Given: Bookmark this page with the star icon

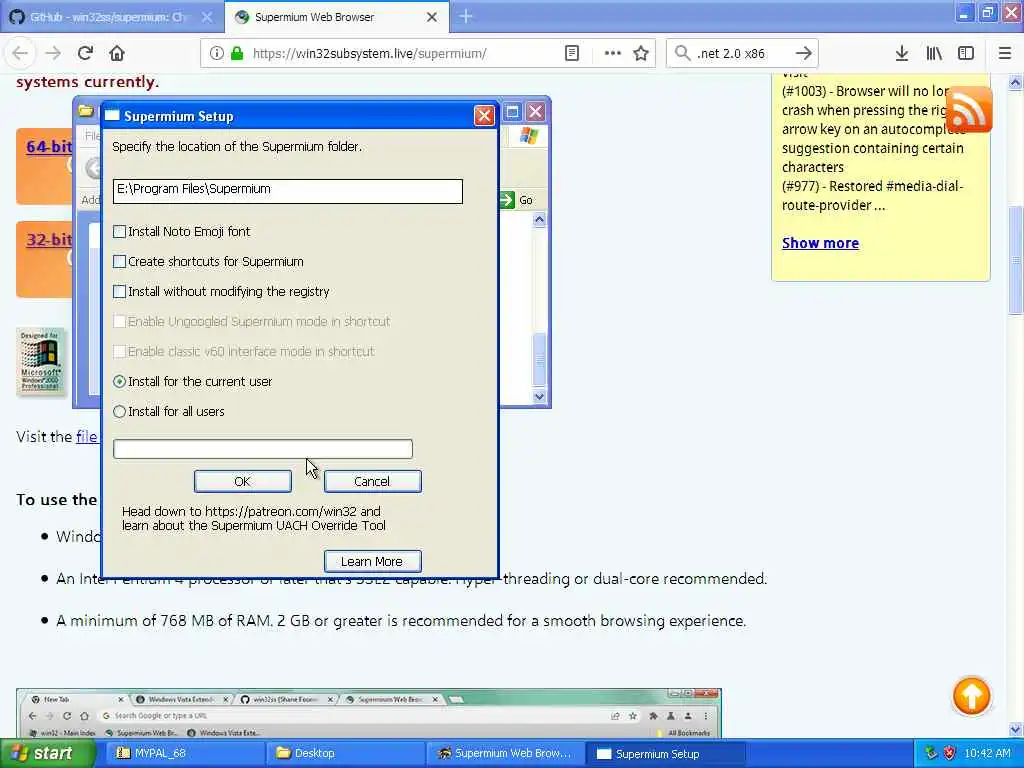Looking at the screenshot, I should click(x=641, y=53).
